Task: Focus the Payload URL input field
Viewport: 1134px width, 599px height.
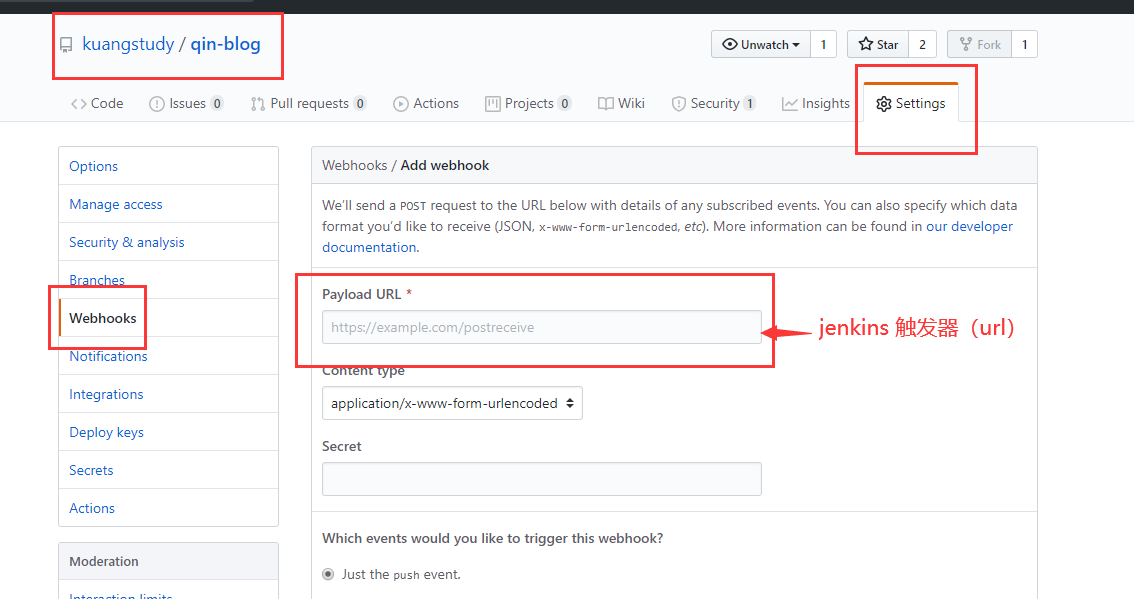Action: (542, 327)
